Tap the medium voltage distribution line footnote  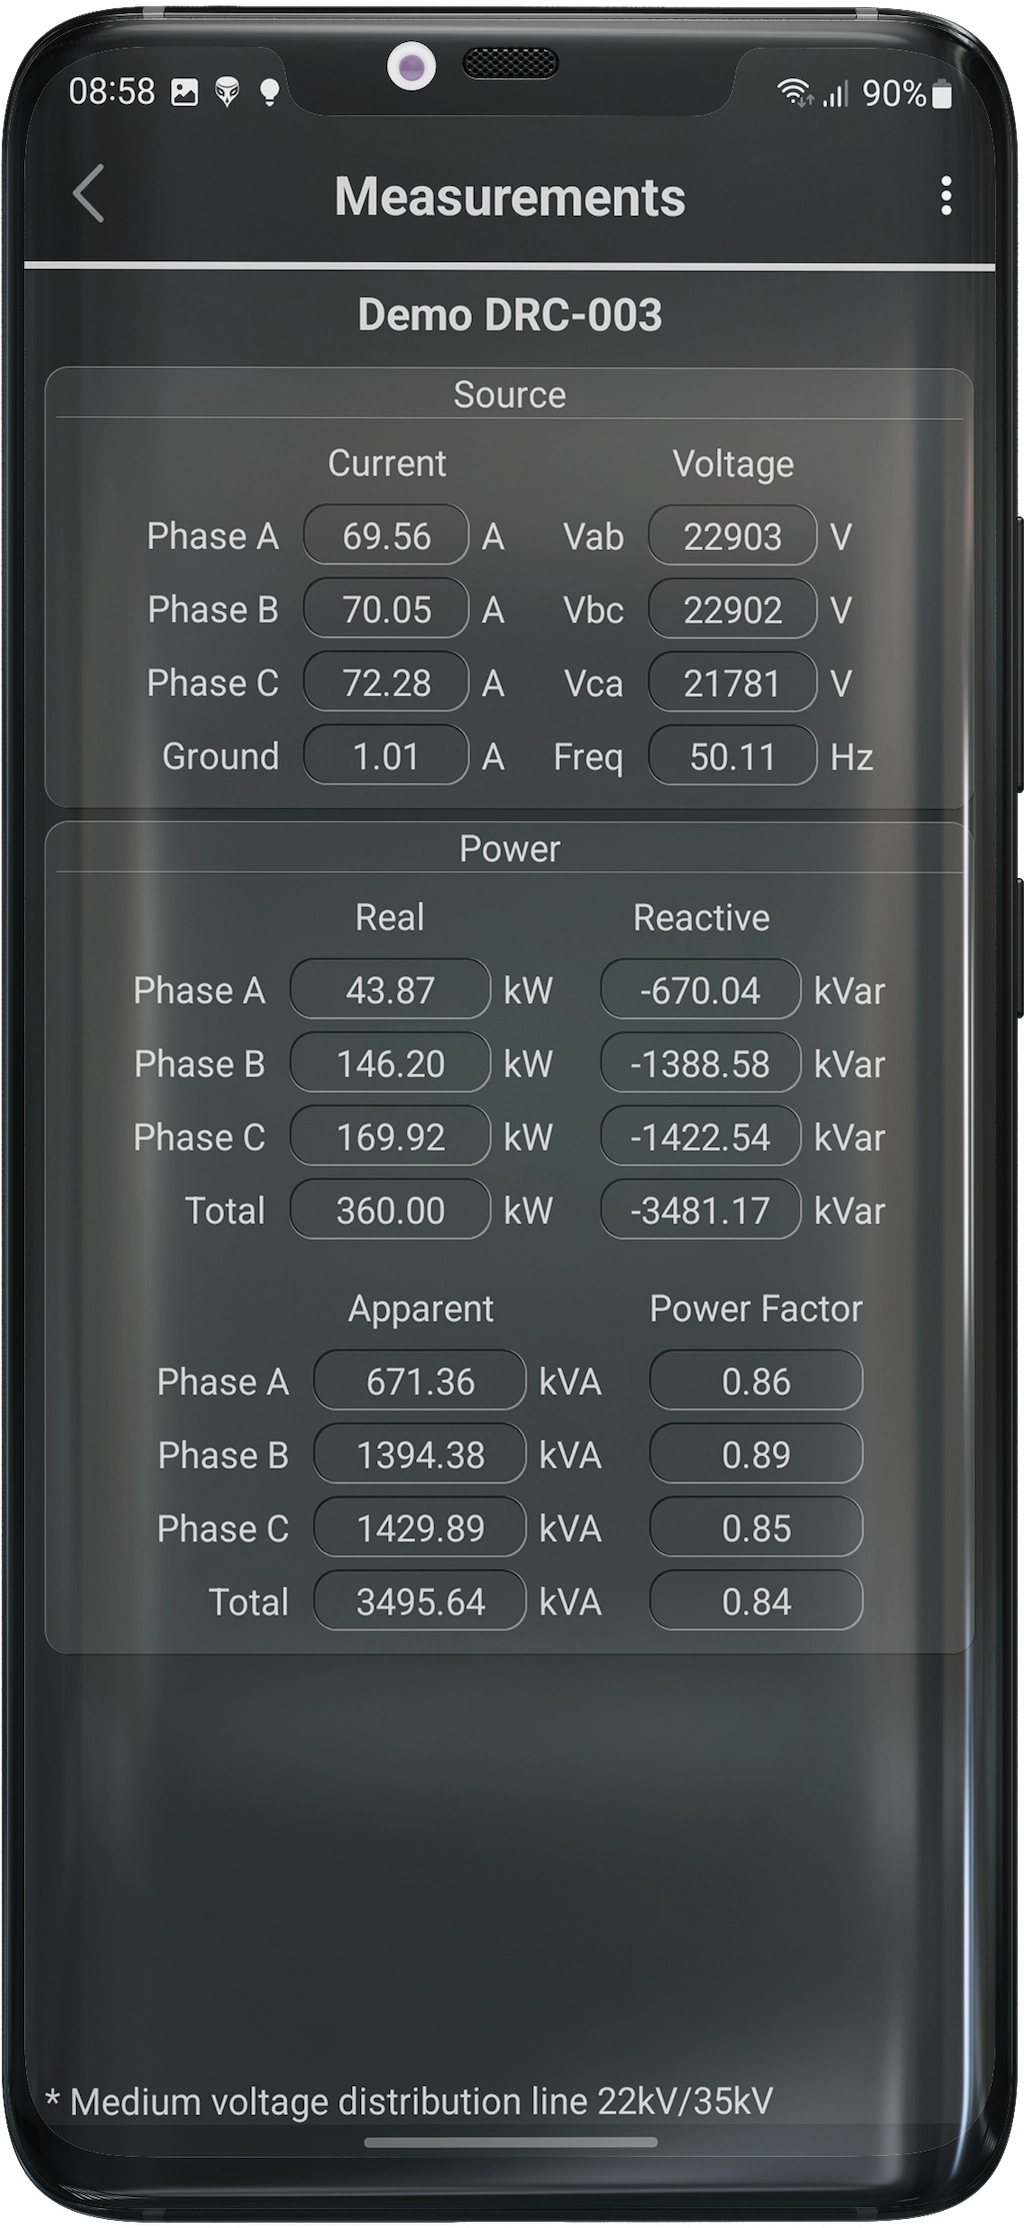click(x=410, y=2101)
